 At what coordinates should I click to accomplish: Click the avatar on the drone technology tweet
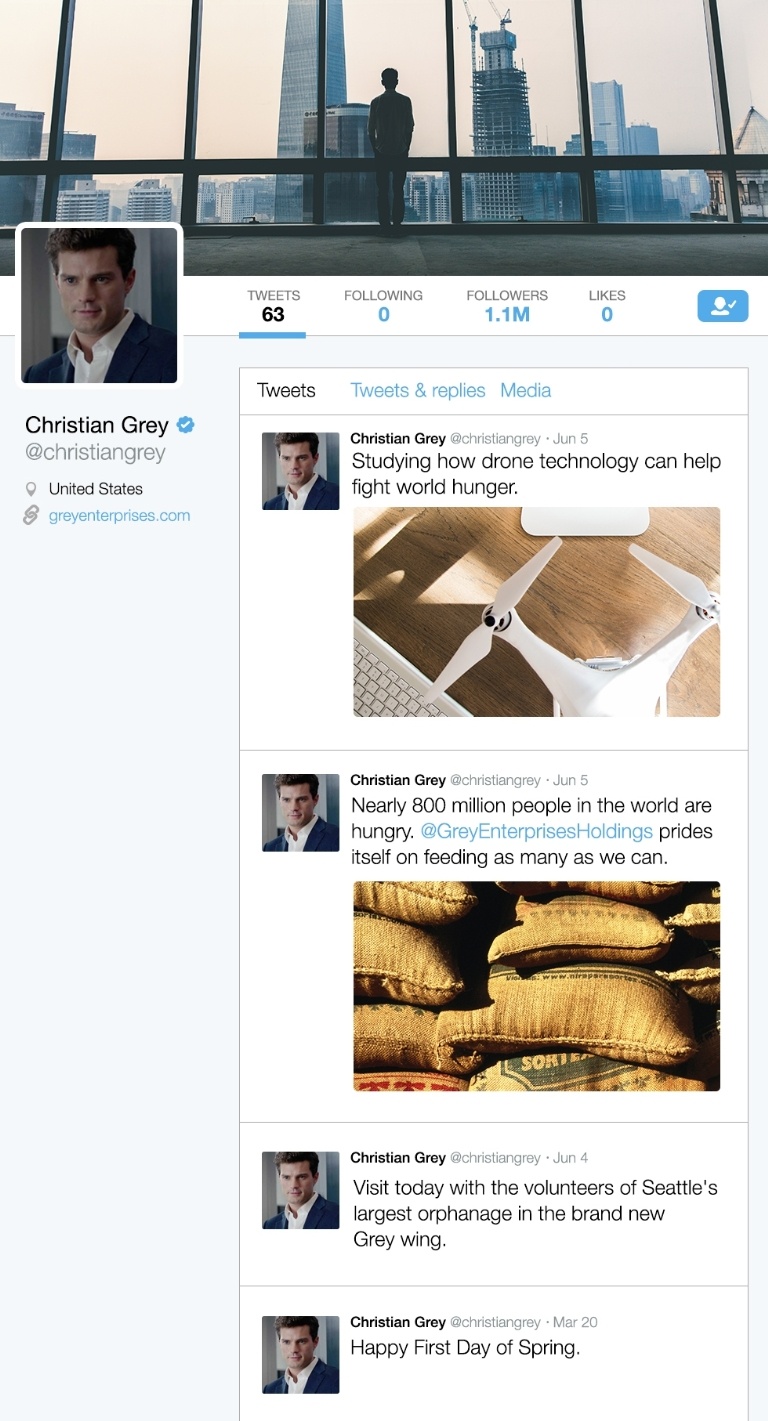[x=301, y=471]
